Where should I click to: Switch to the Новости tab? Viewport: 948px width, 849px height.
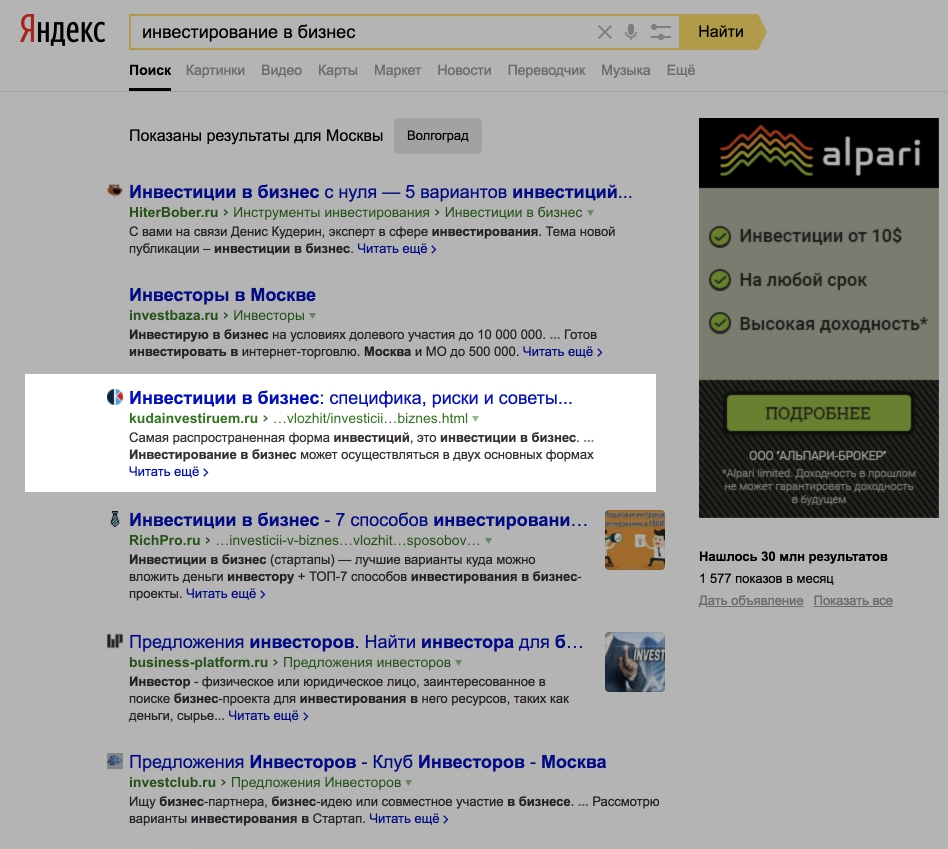pos(464,70)
